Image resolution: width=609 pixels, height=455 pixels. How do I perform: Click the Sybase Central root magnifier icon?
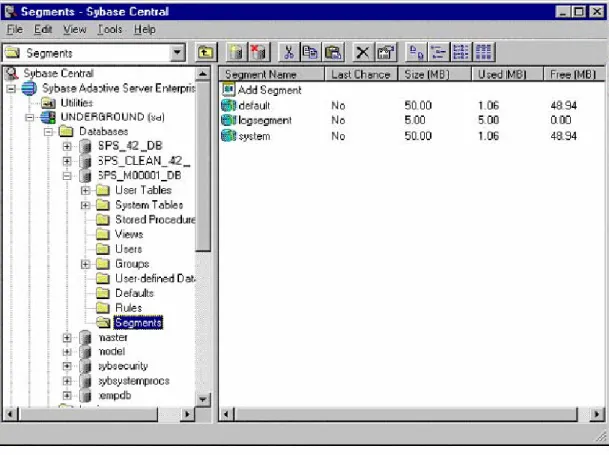tap(12, 73)
